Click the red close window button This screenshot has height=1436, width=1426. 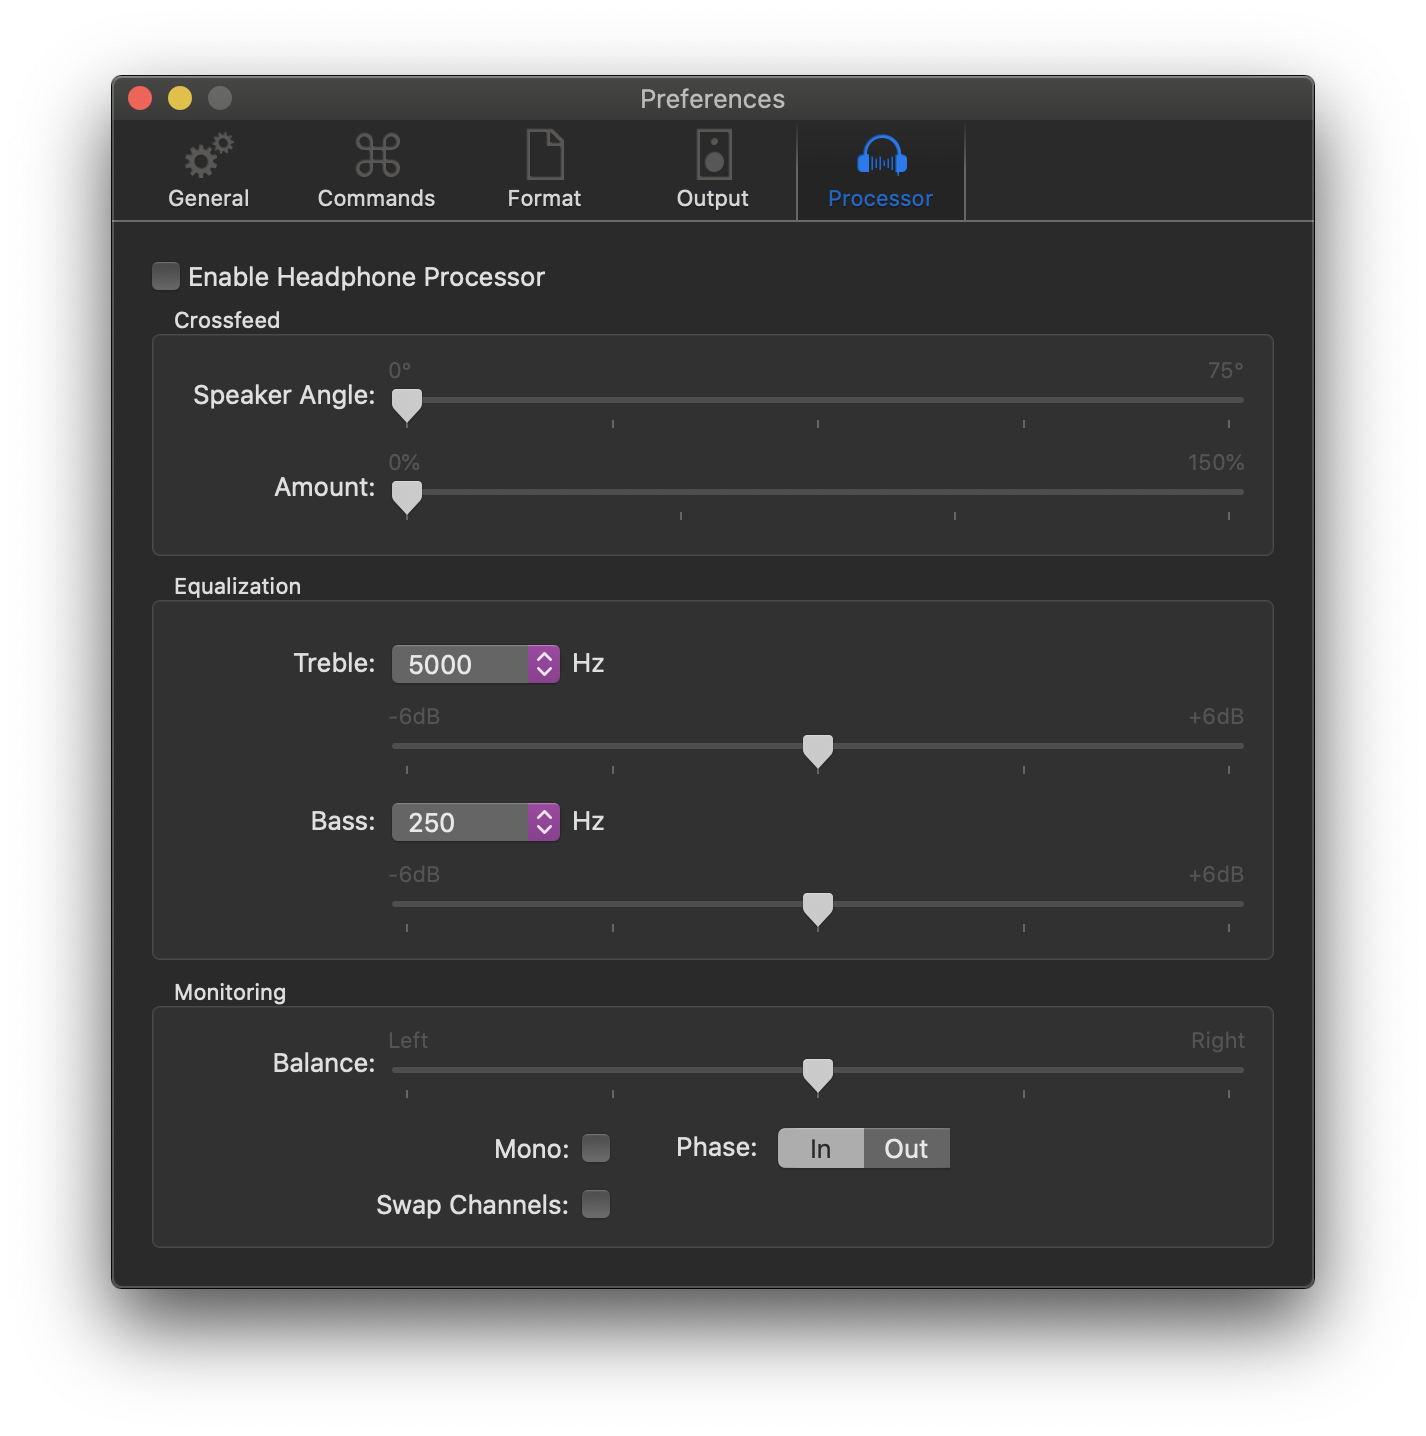[x=140, y=98]
